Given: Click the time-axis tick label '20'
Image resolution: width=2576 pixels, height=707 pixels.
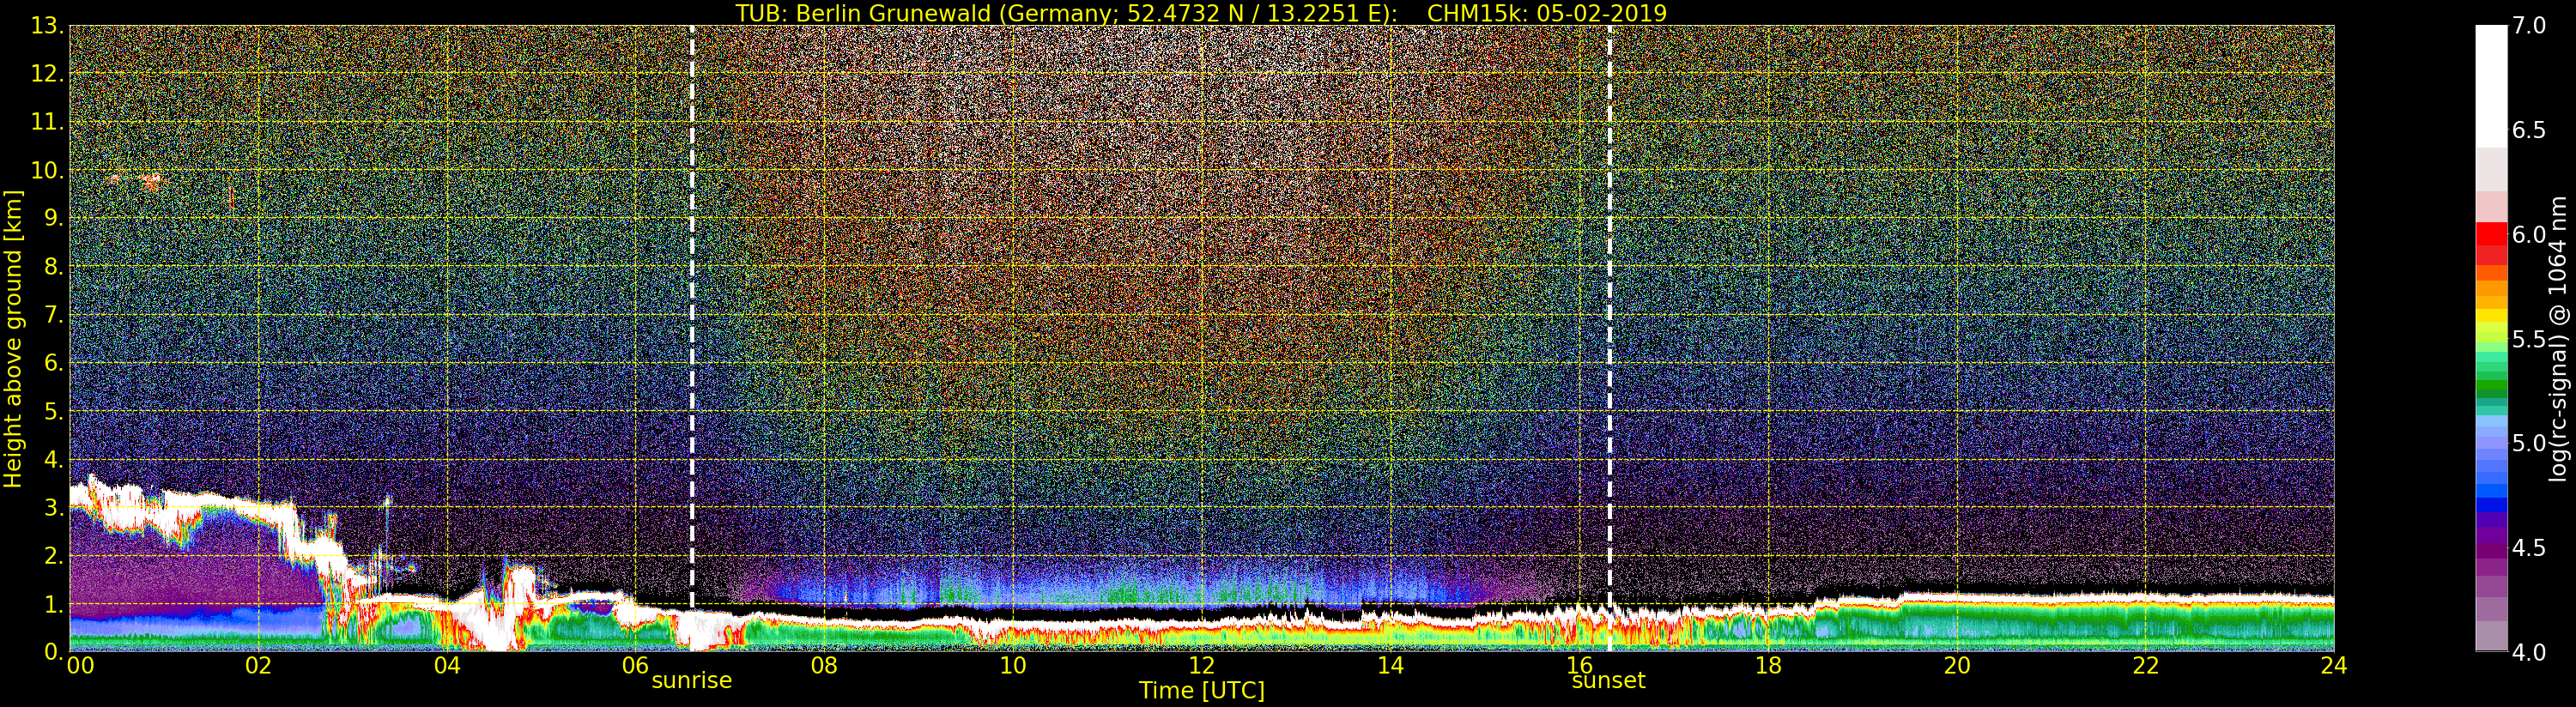Looking at the screenshot, I should [1957, 665].
